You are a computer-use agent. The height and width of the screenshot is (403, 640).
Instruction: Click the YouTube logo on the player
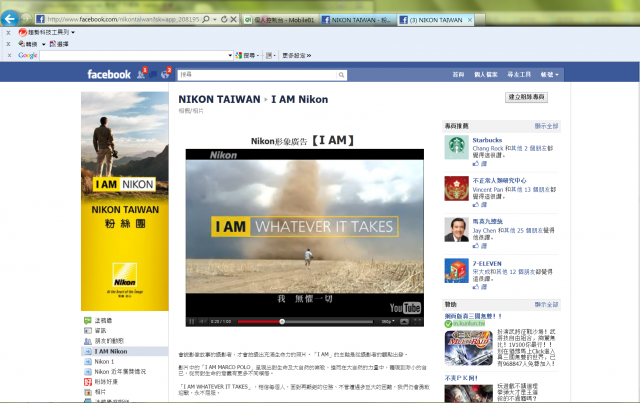pos(405,308)
